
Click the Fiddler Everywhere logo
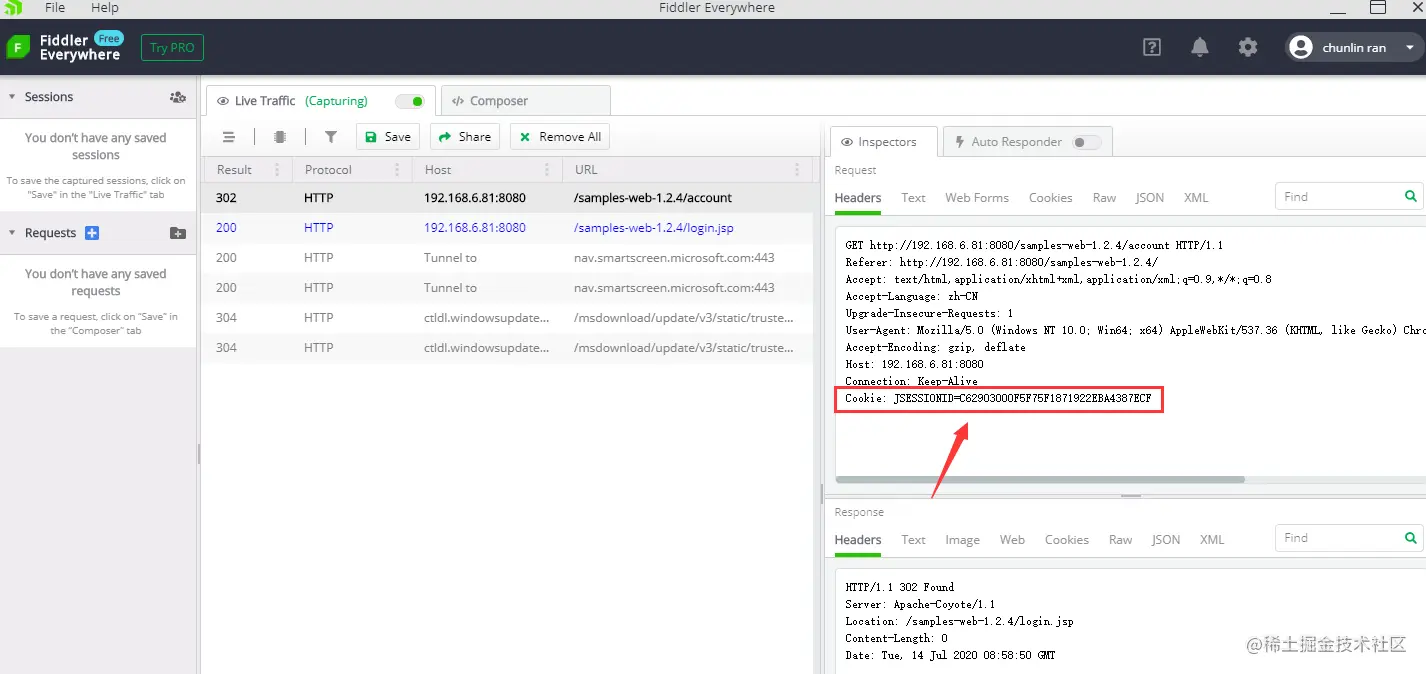pyautogui.click(x=64, y=47)
